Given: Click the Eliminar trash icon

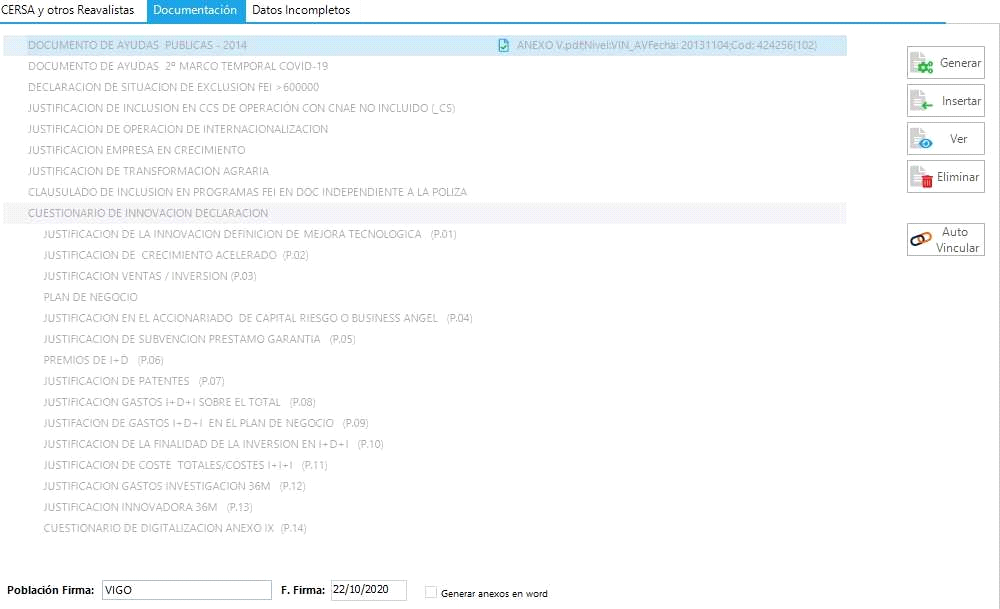Looking at the screenshot, I should pos(922,177).
